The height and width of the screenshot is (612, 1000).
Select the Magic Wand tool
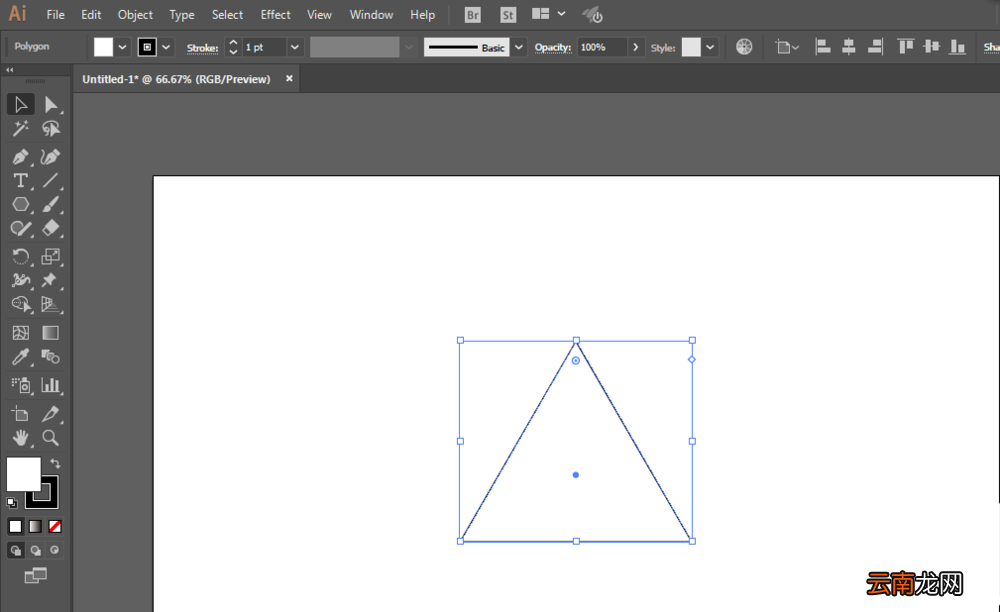20,129
